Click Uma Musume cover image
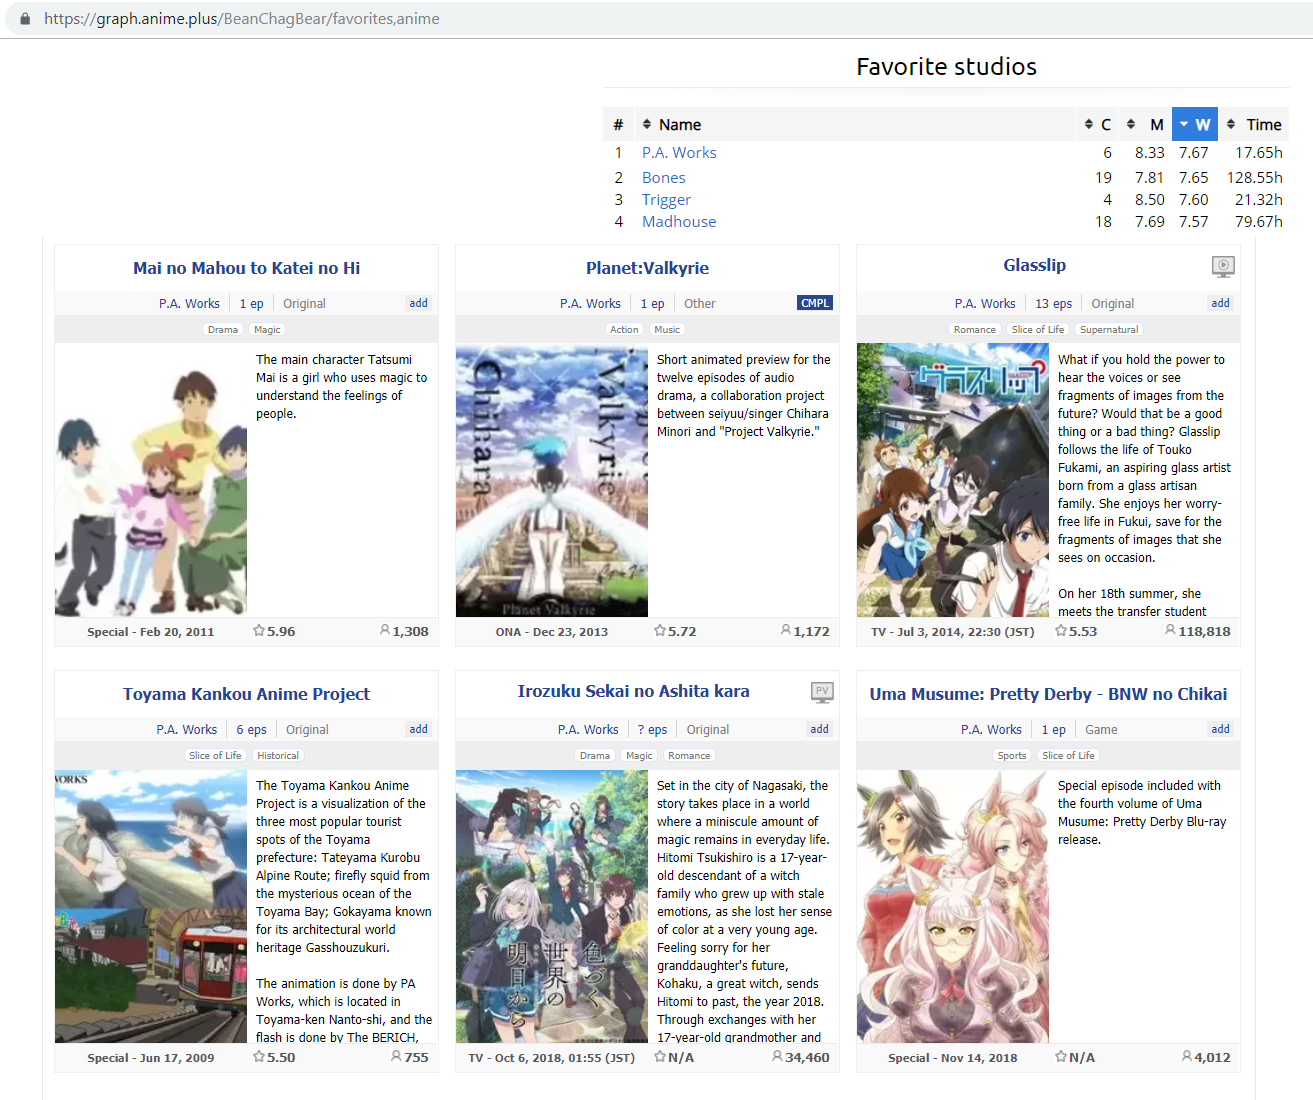Screen dimensions: 1313x1100 tap(953, 906)
